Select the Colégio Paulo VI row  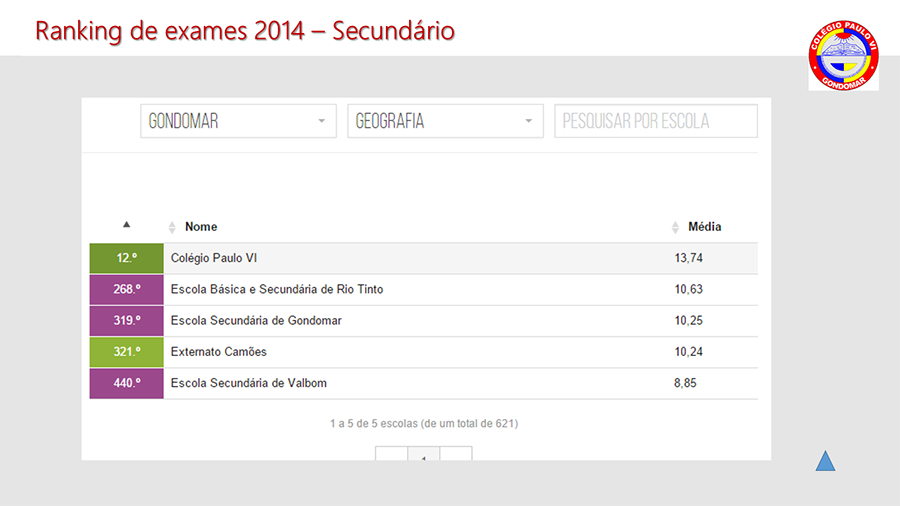tap(424, 258)
